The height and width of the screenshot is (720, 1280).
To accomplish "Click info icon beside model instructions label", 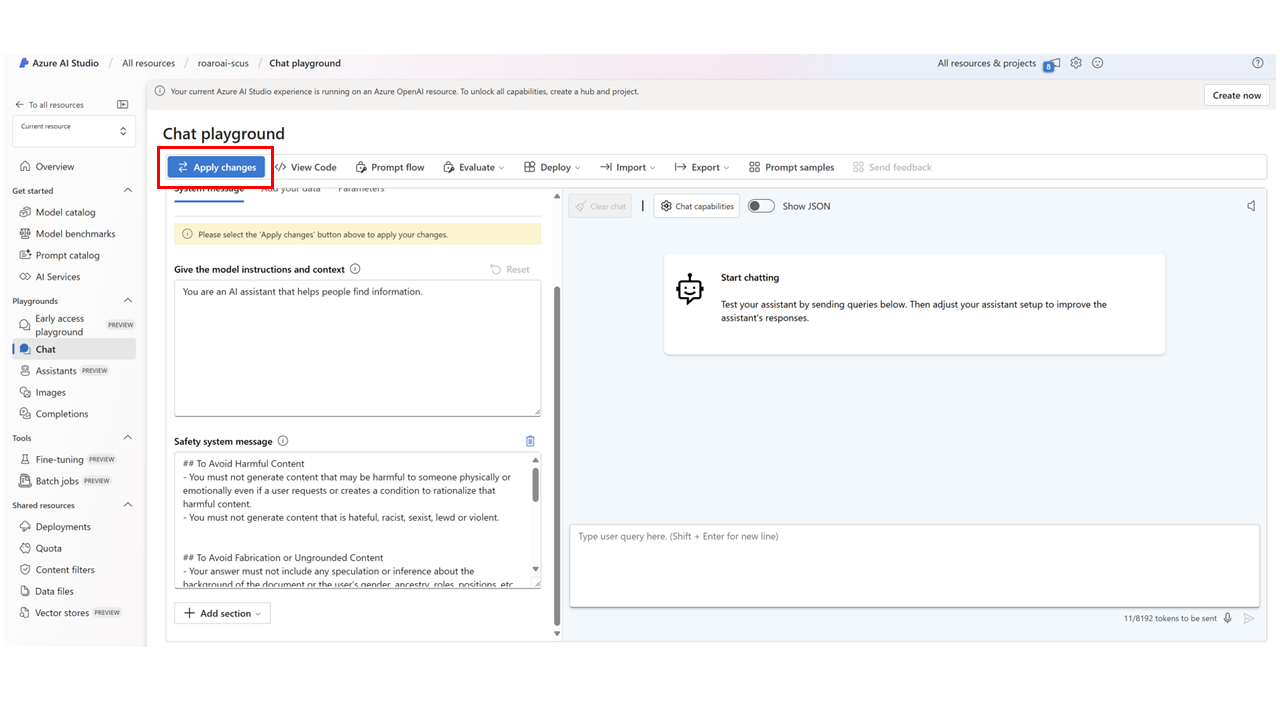I will (356, 269).
